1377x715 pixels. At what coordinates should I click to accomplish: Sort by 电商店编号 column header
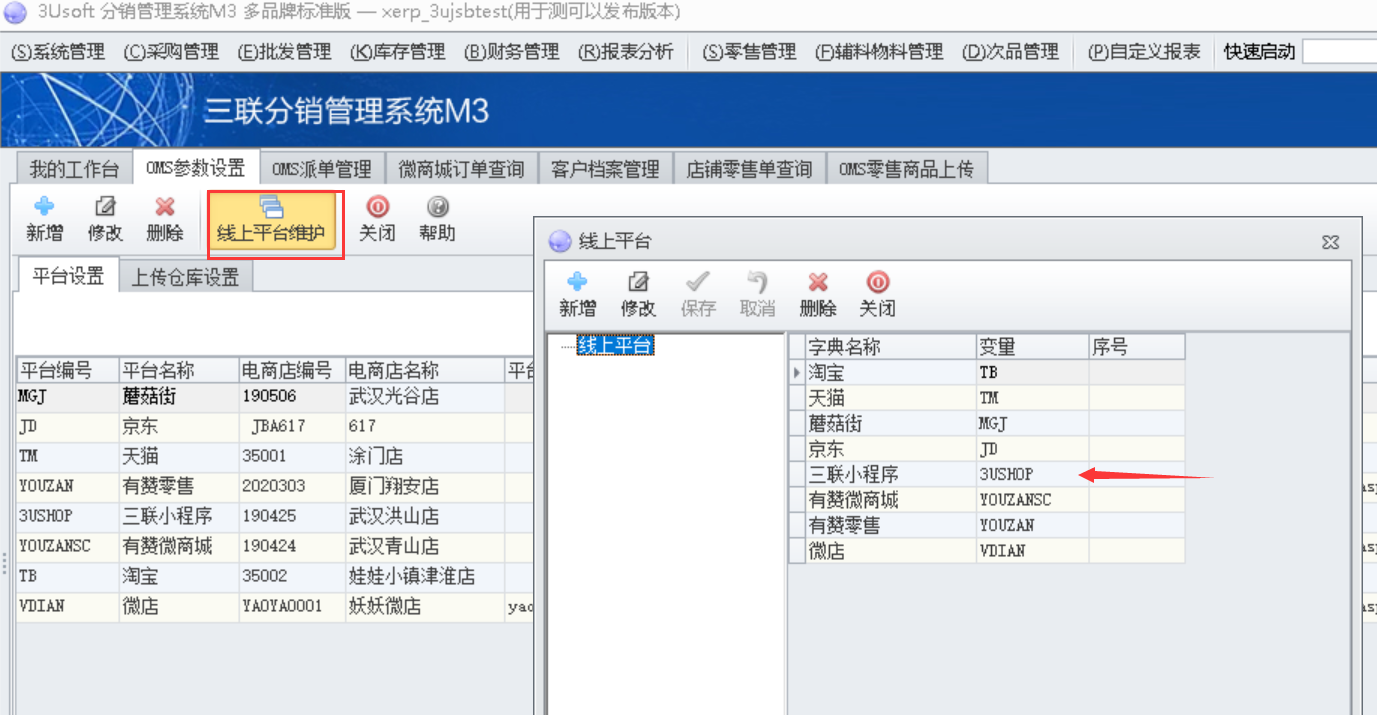coord(292,371)
